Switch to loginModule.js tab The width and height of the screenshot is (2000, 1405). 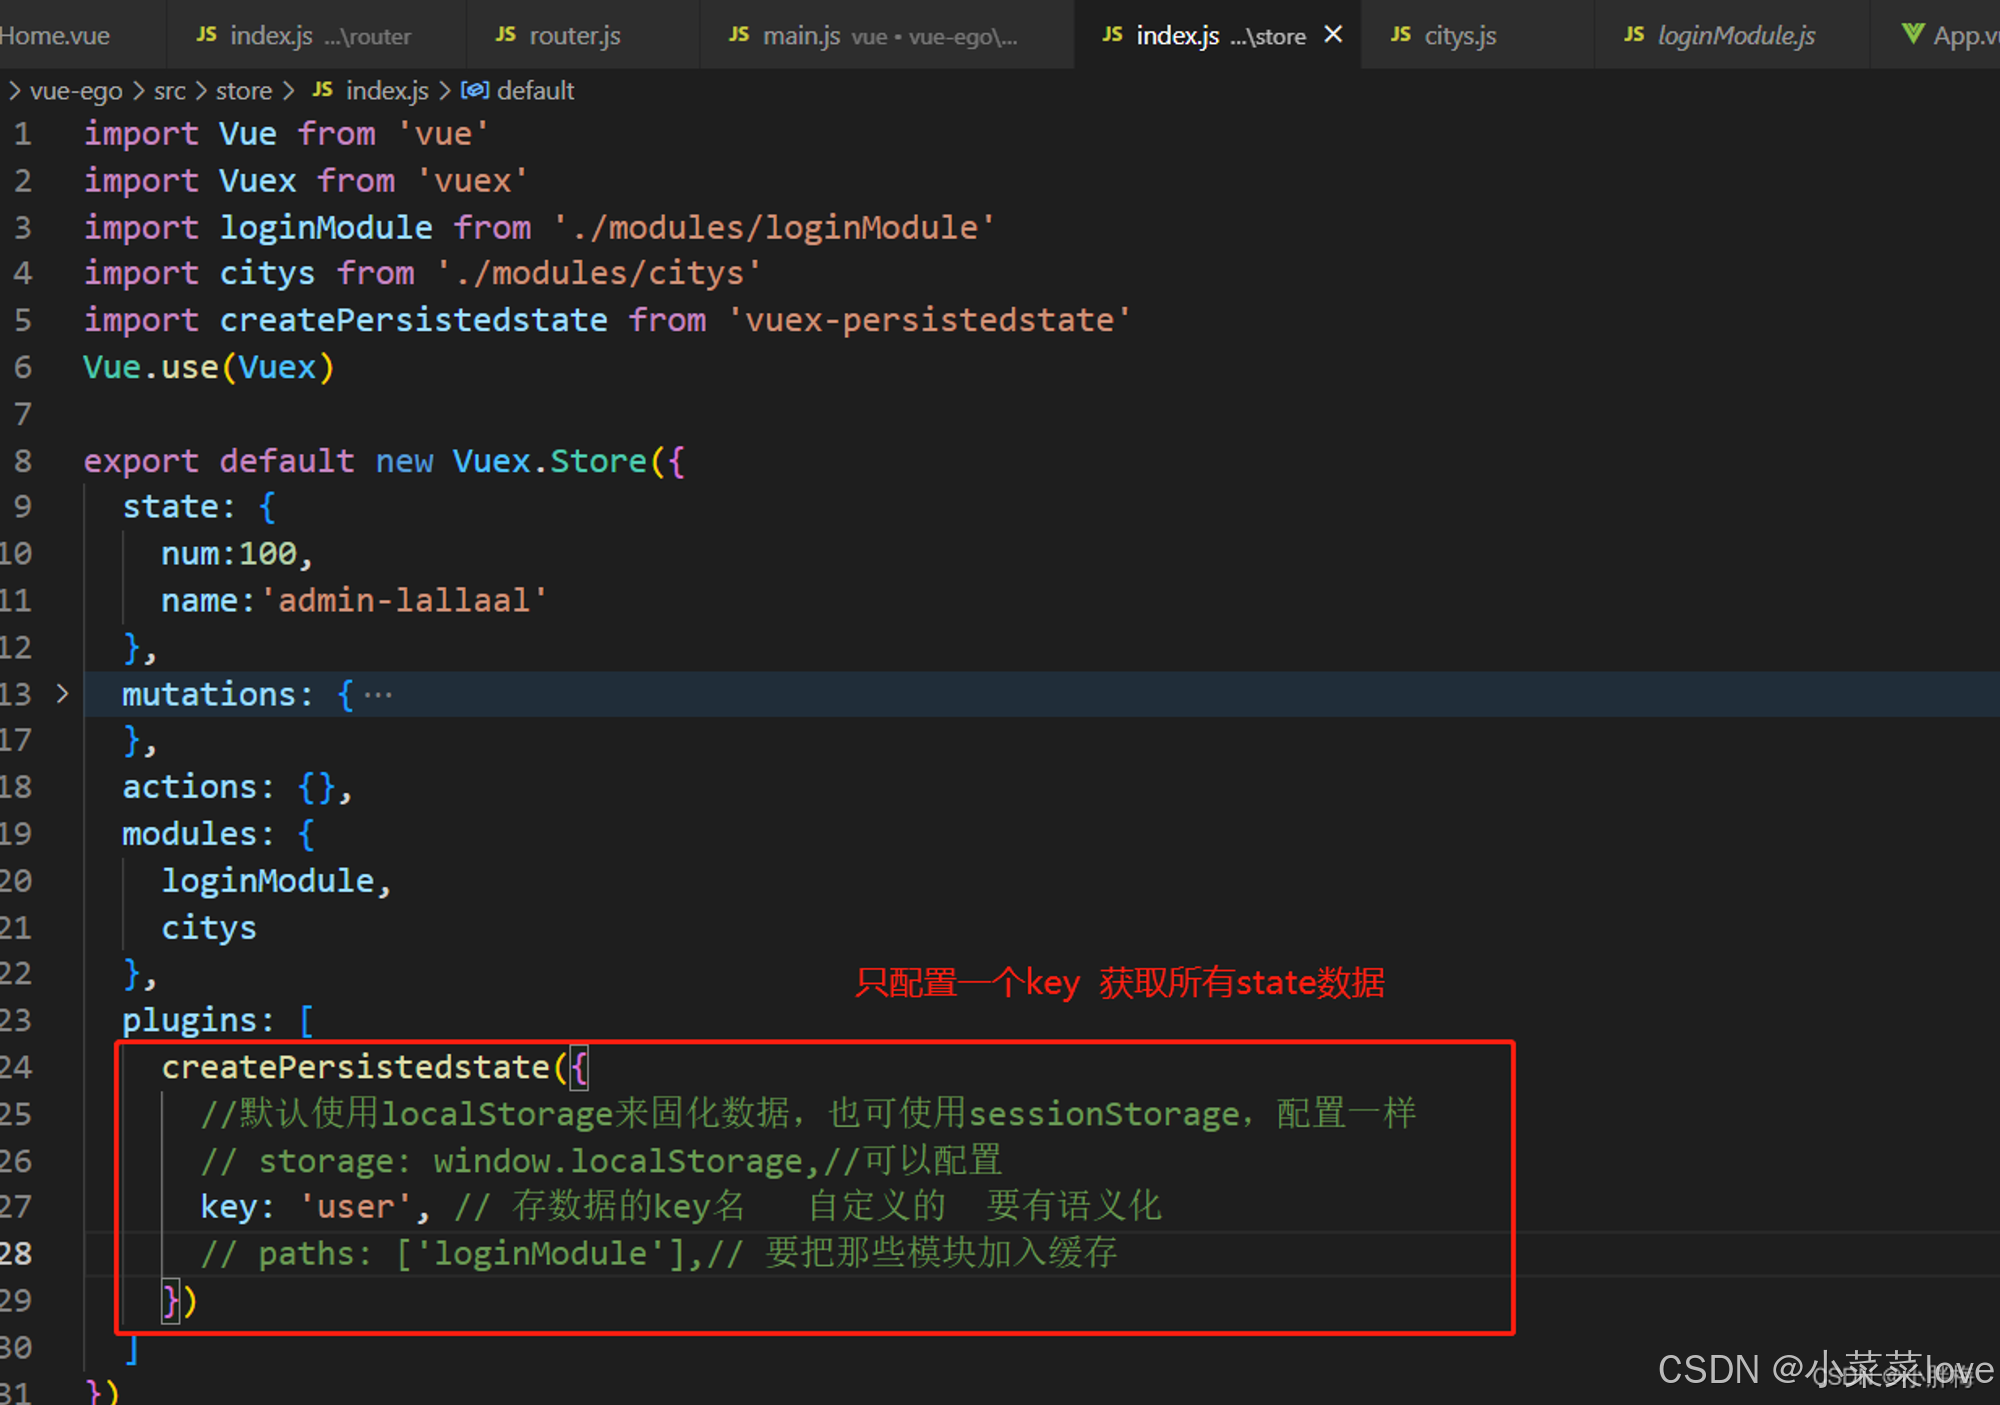click(1735, 36)
